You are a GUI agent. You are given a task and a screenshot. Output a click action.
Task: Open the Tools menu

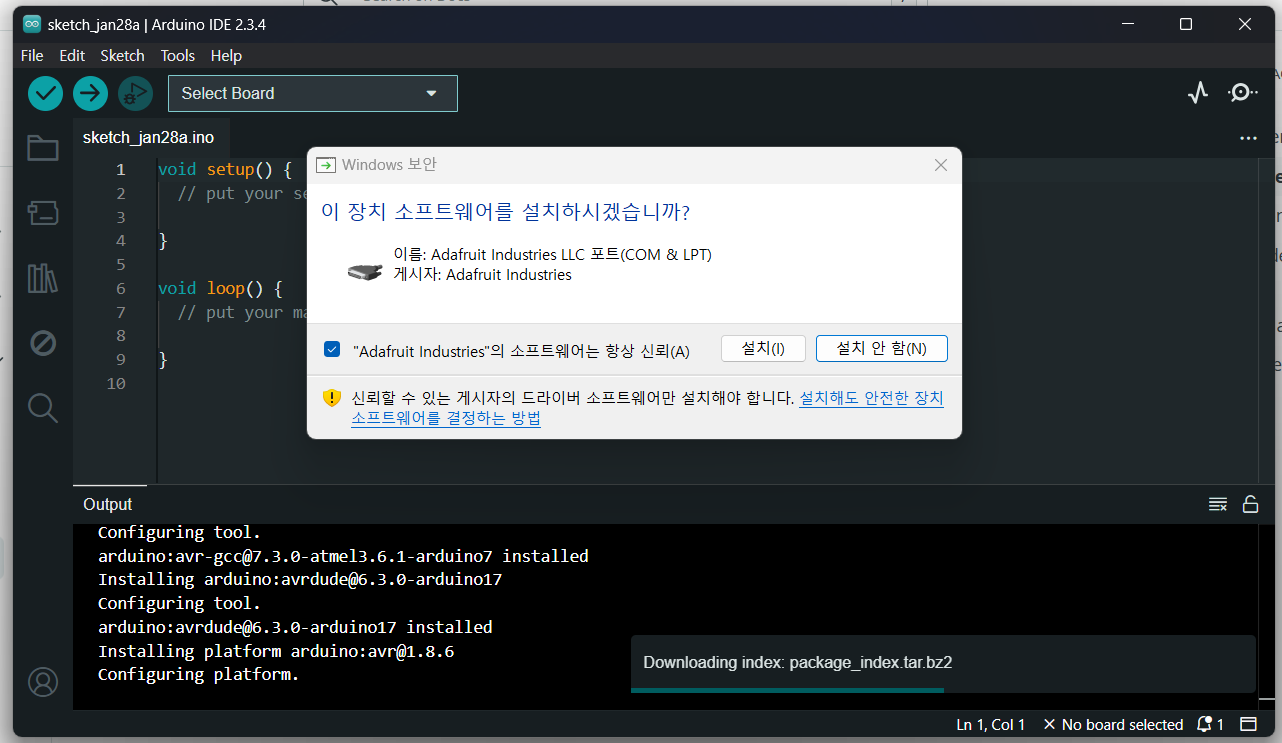(178, 56)
